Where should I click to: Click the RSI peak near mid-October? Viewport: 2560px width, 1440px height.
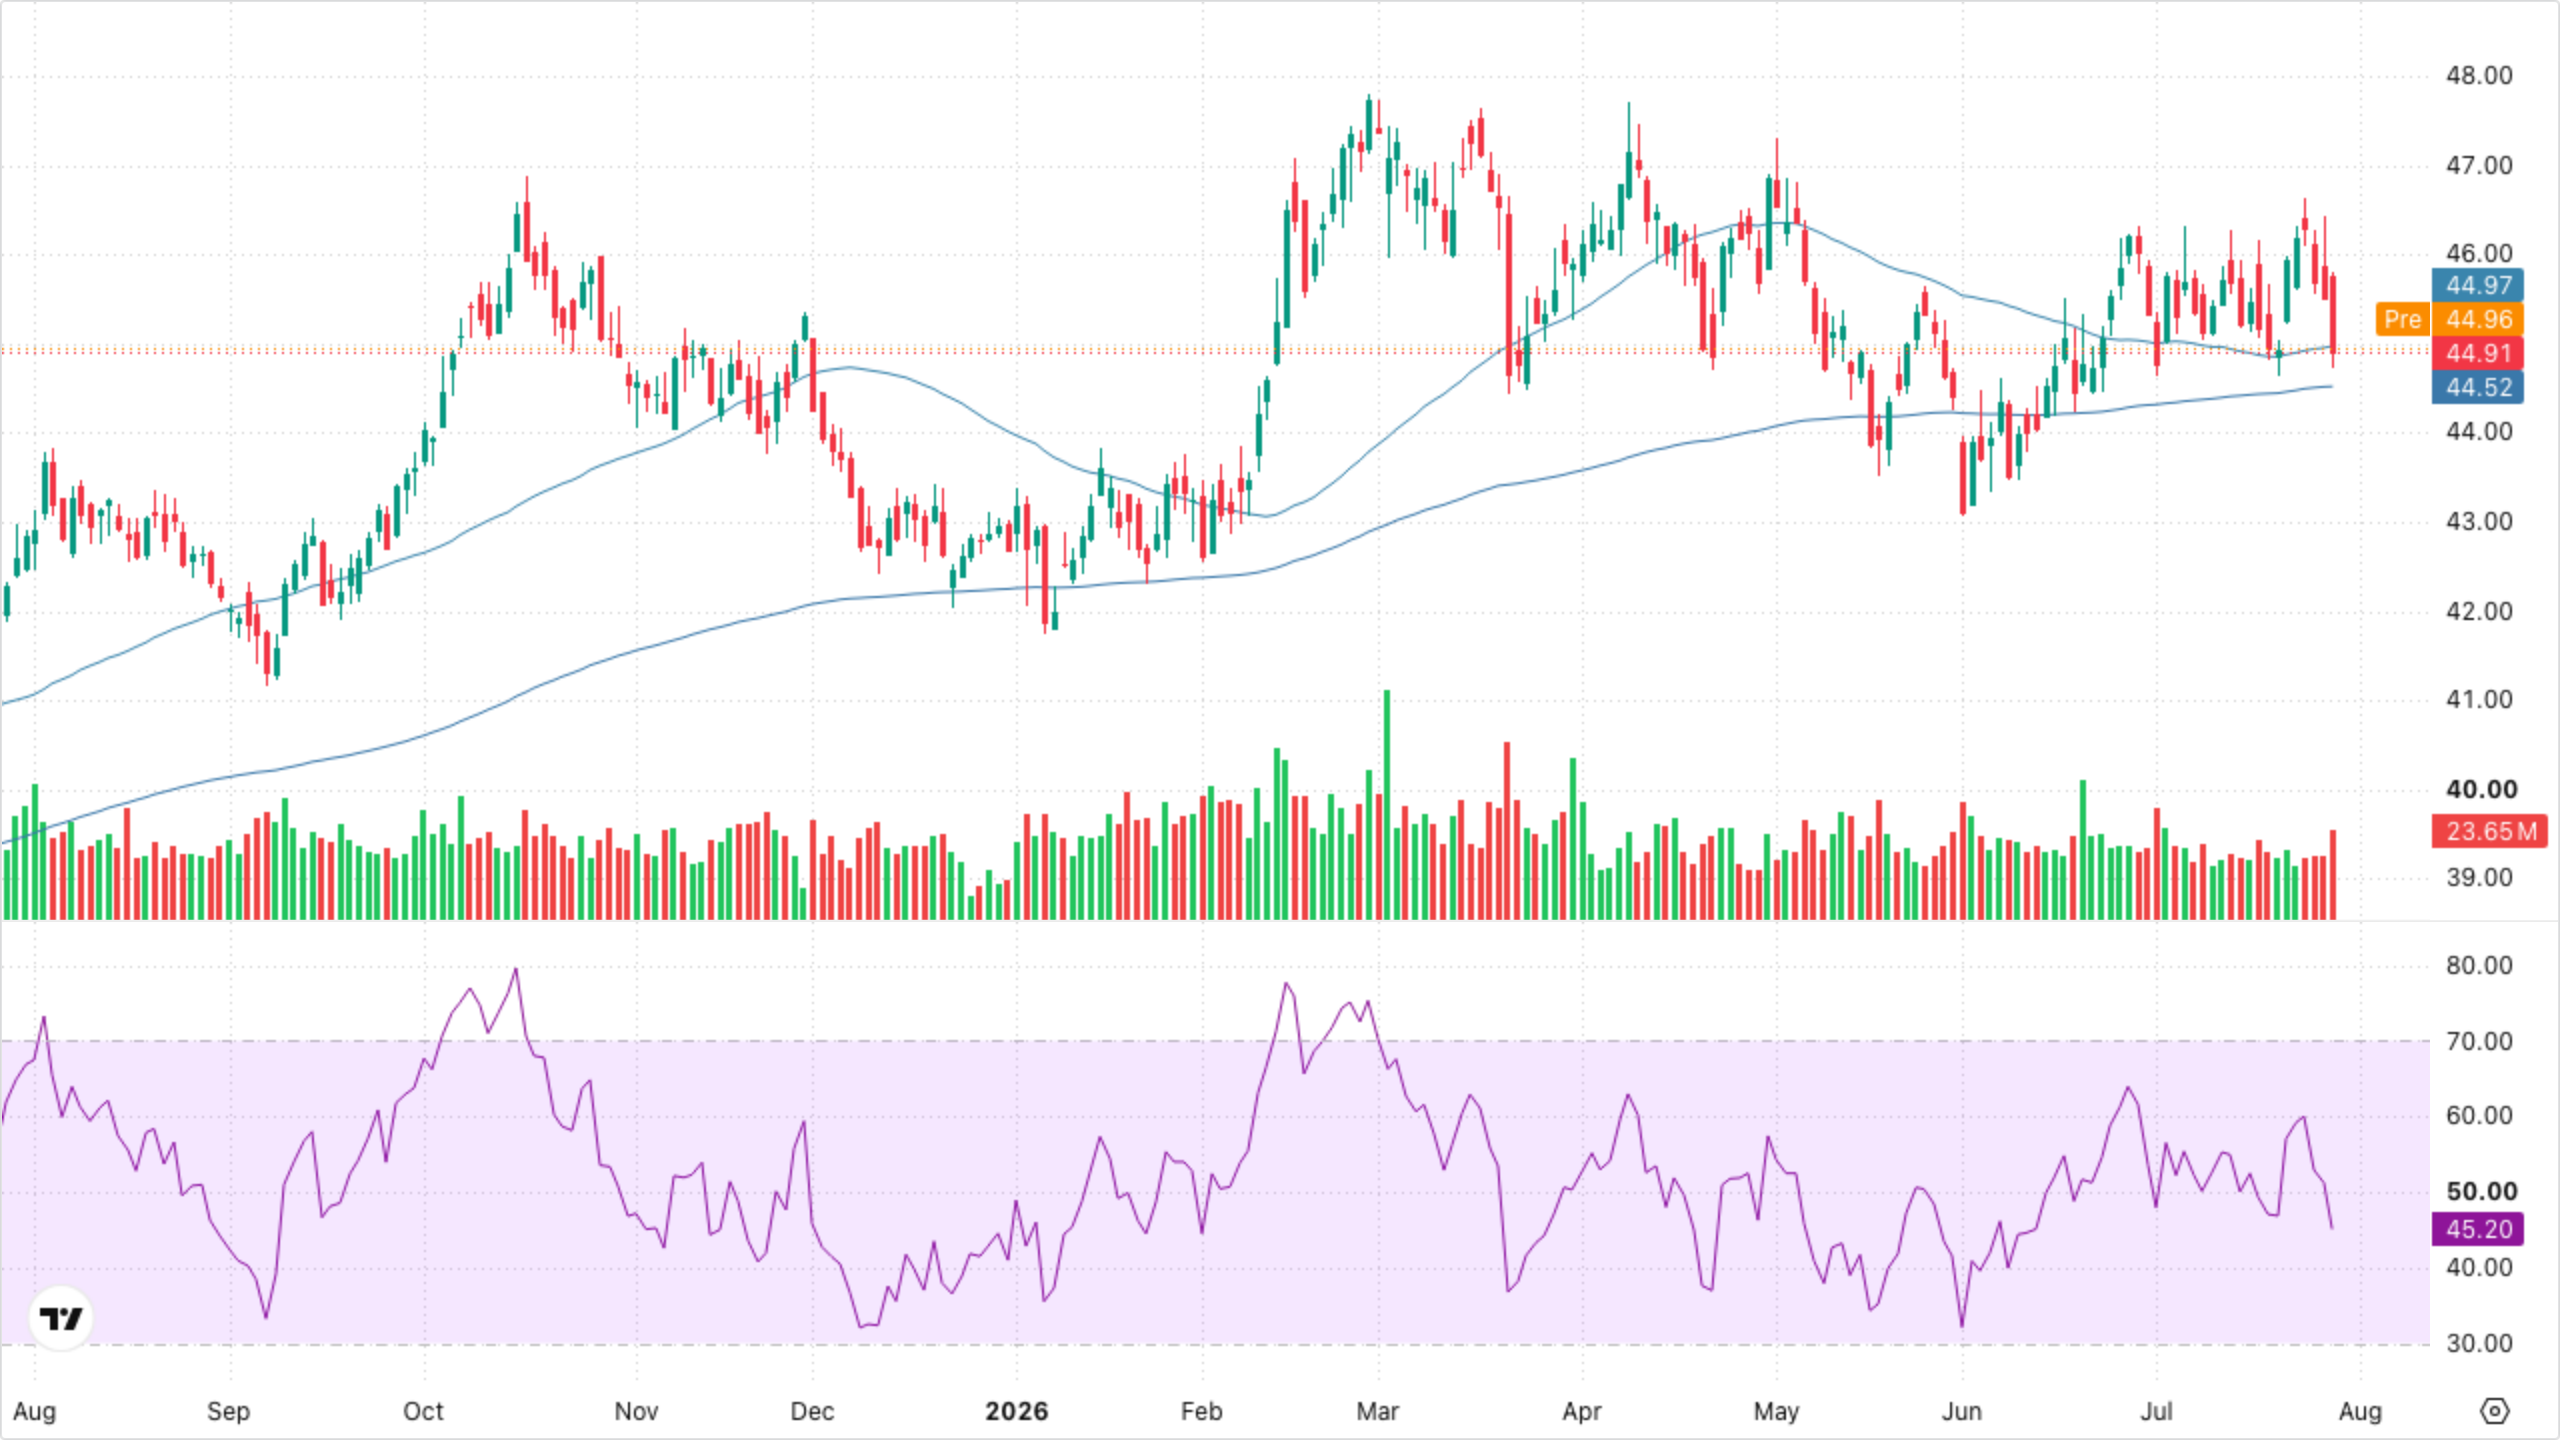[x=516, y=969]
